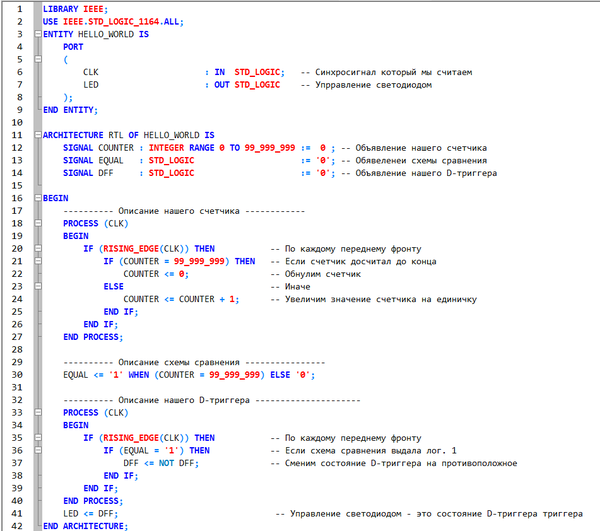
Task: Click line number 1 in the gutter
Action: tap(18, 8)
